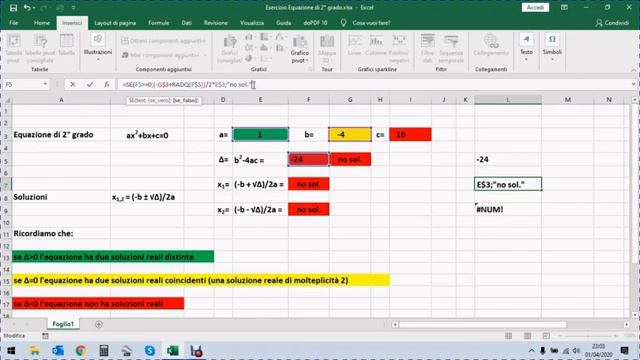
Task: Switch to the Home tab
Action: coord(42,23)
